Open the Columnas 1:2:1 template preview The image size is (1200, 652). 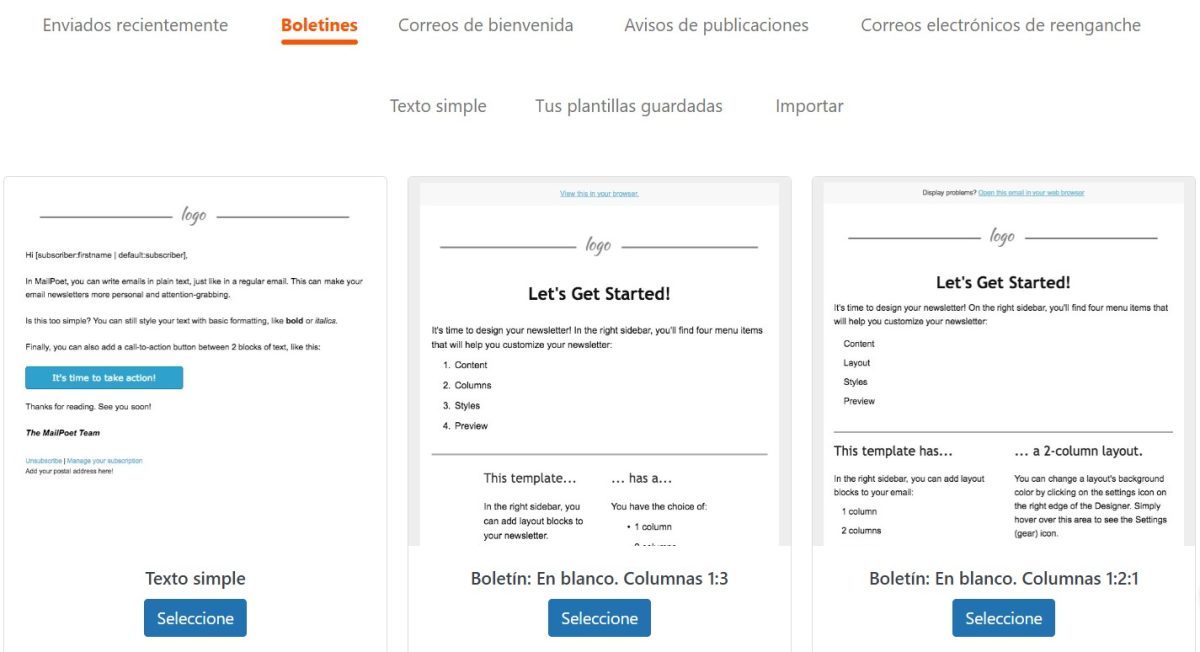point(1003,363)
